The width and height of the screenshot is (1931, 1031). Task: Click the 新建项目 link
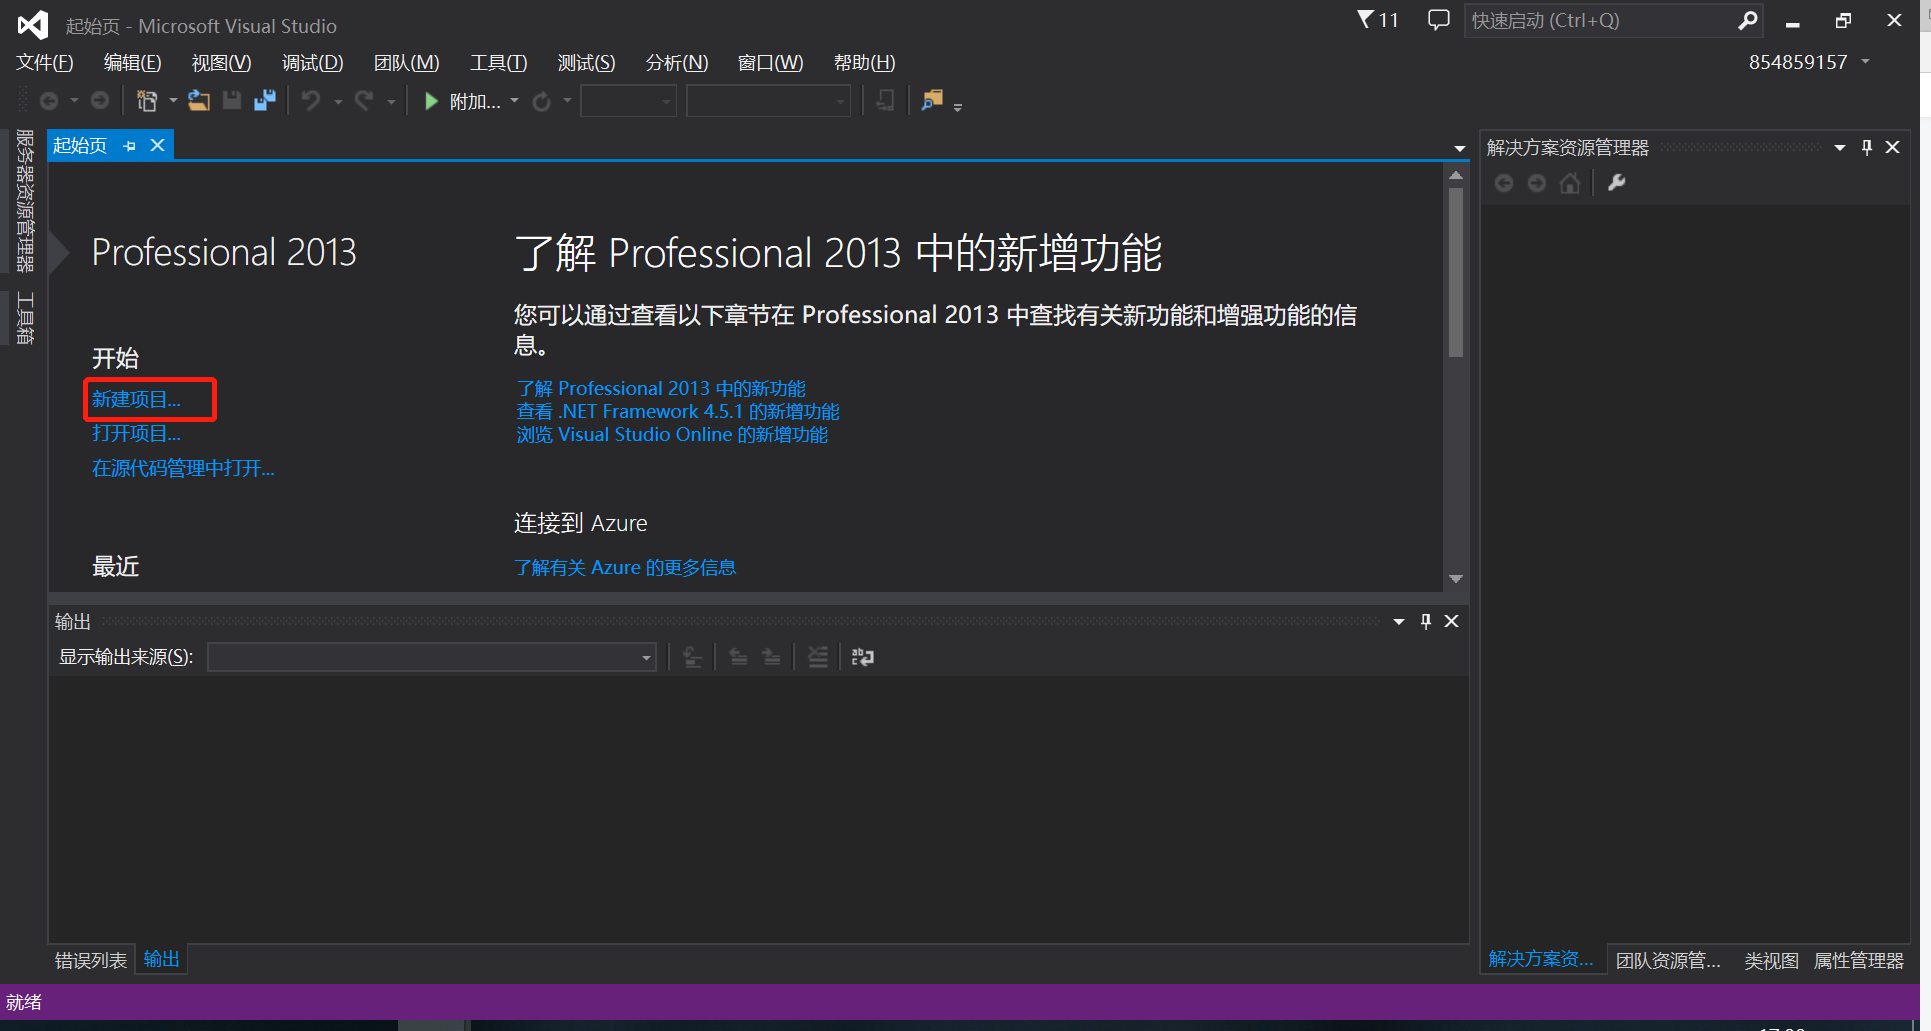click(x=137, y=399)
